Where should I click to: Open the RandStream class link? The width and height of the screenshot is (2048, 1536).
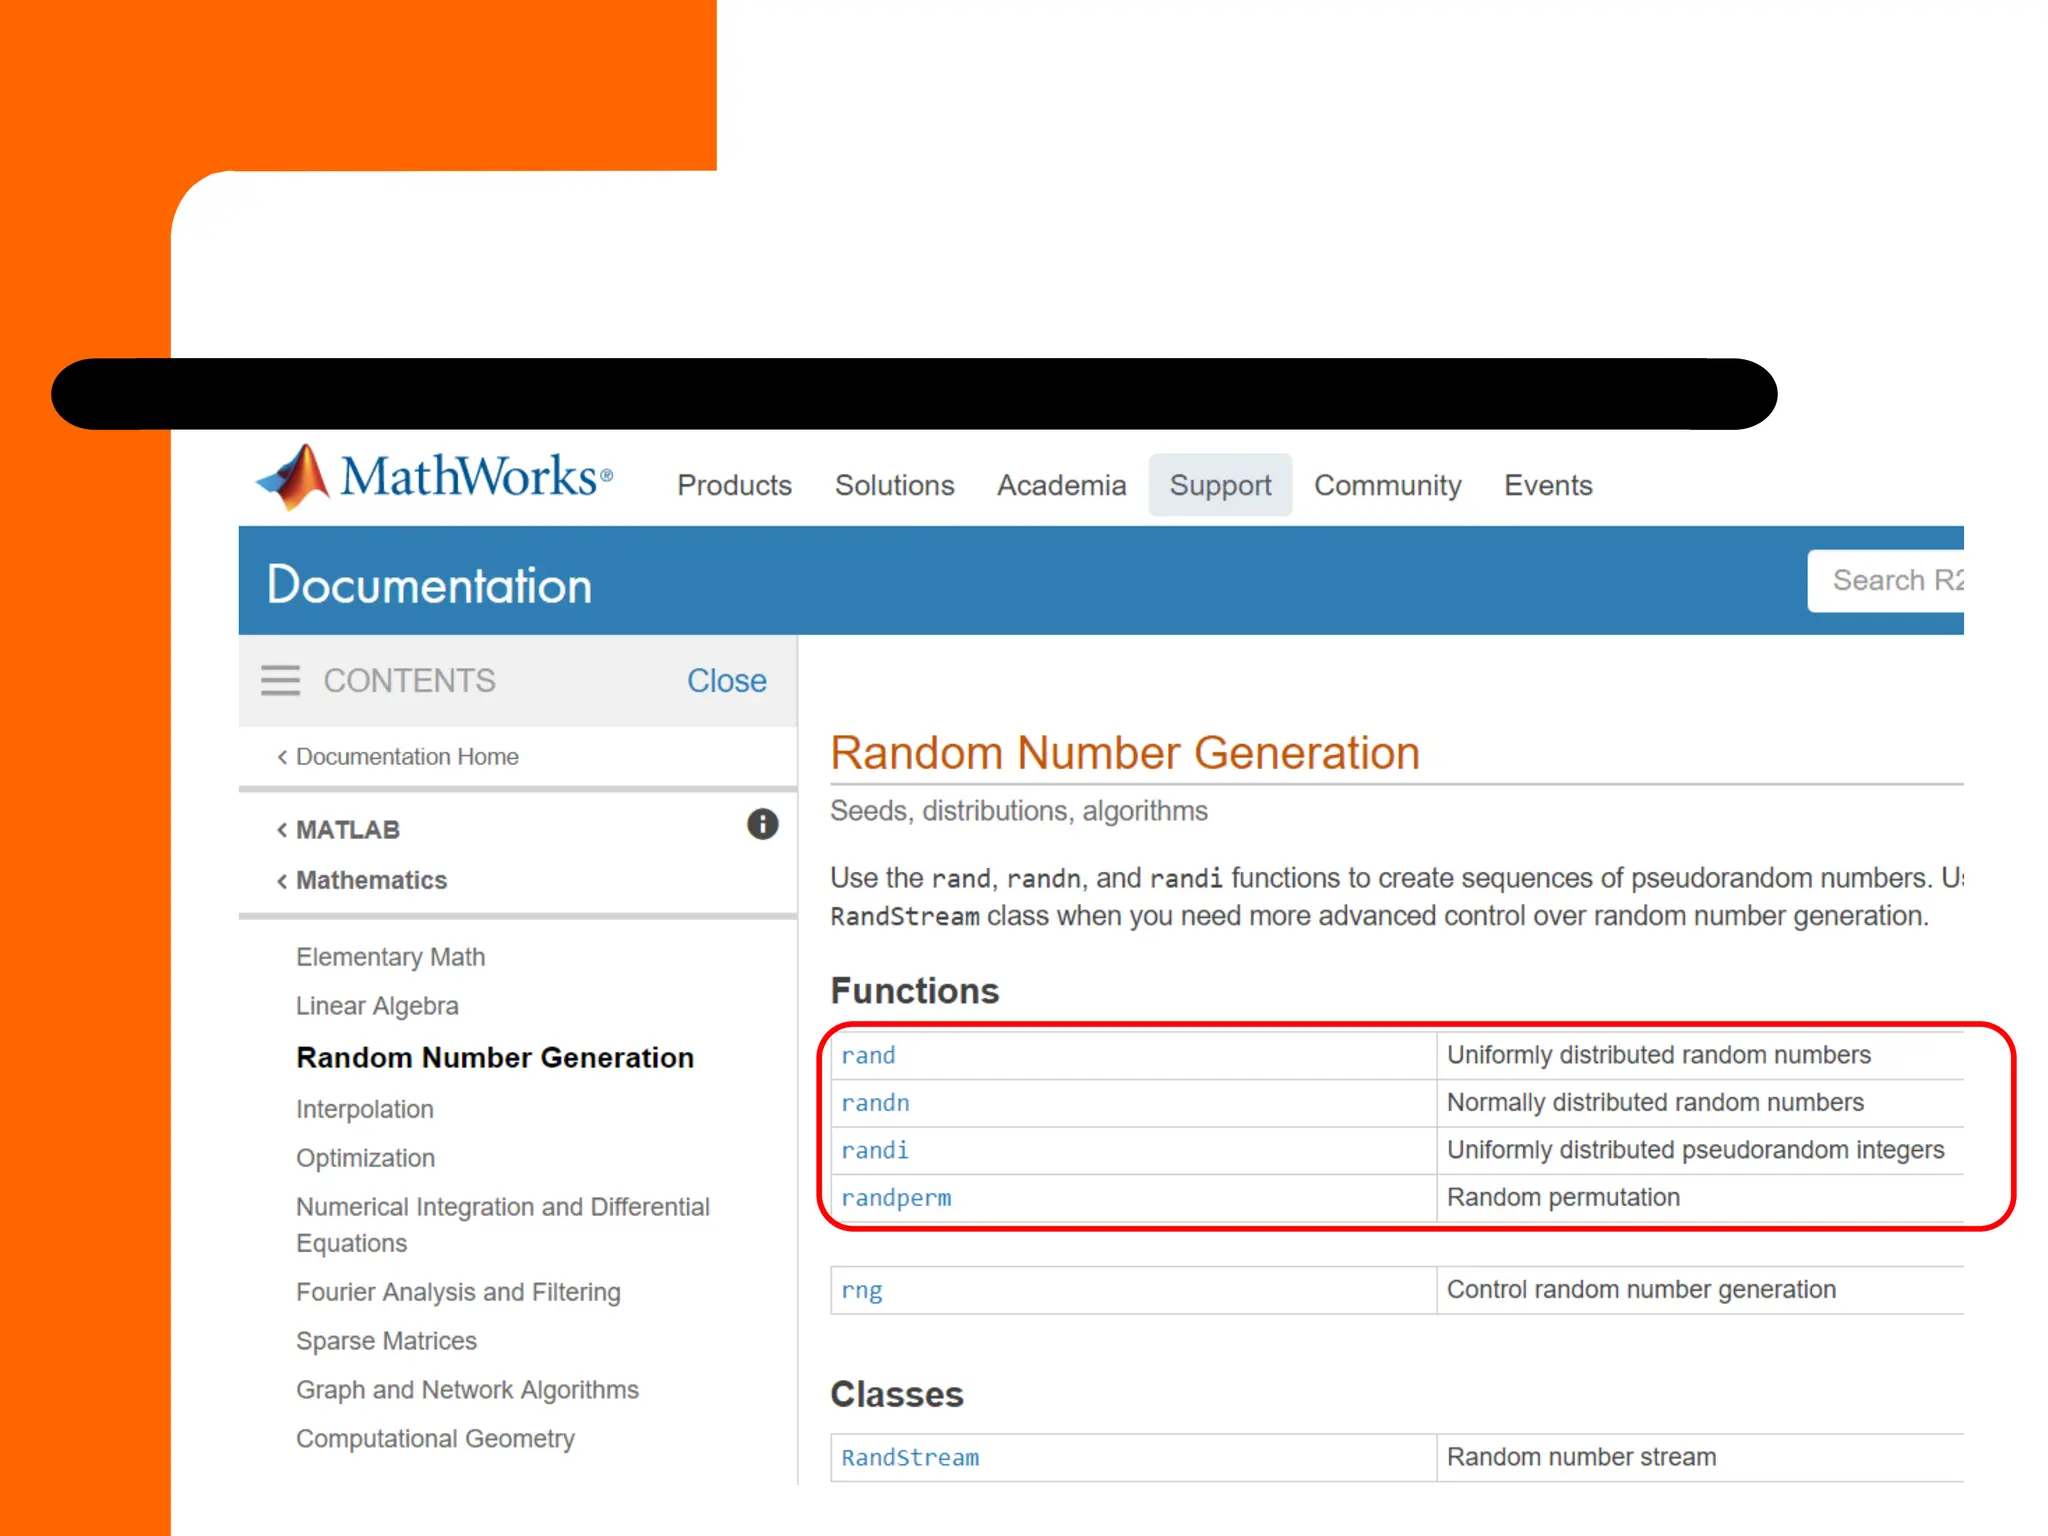tap(910, 1458)
